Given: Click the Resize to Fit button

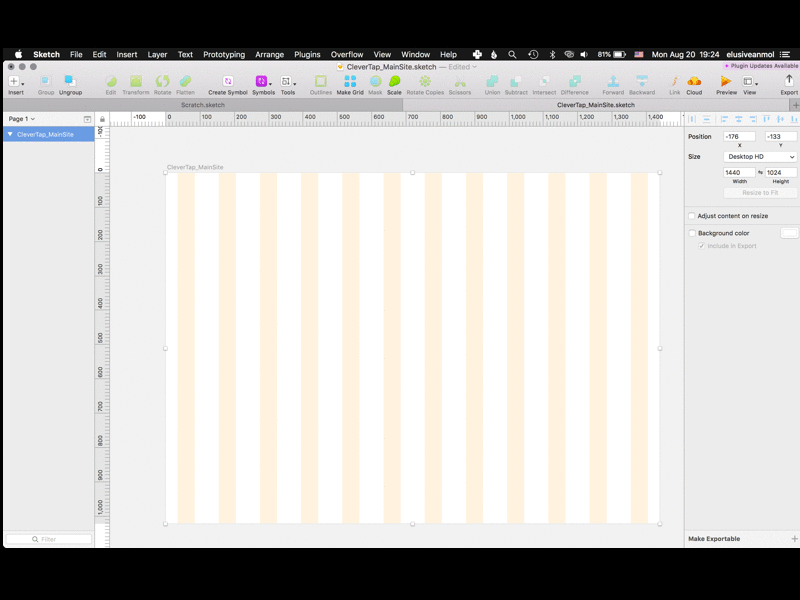Looking at the screenshot, I should (x=760, y=193).
